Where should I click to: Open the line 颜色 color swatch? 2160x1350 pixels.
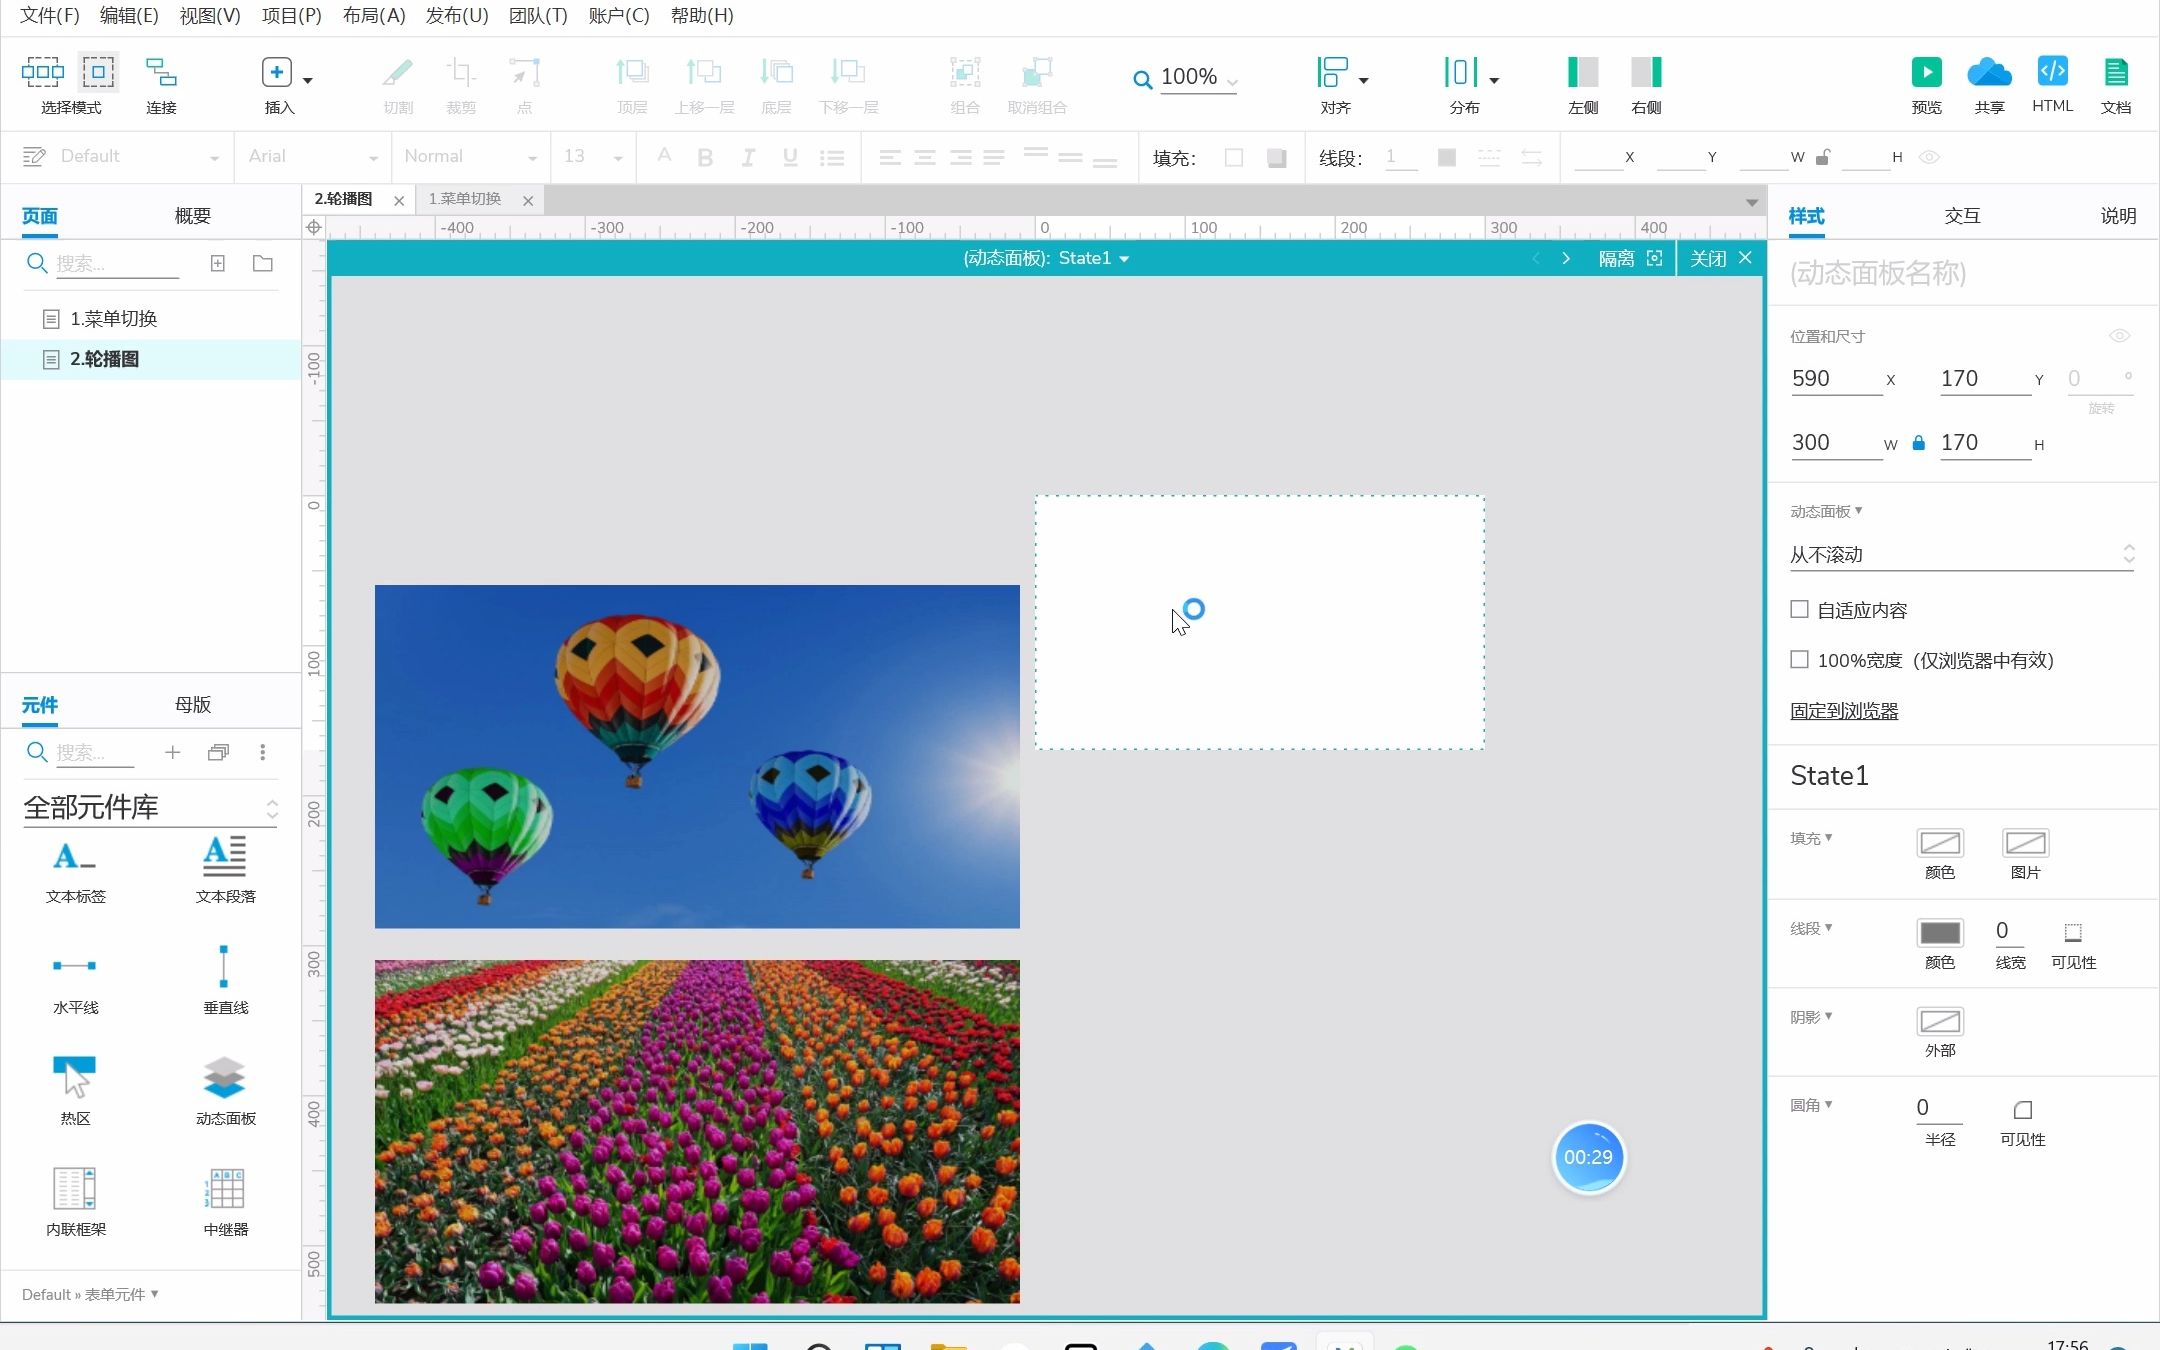(x=1939, y=933)
